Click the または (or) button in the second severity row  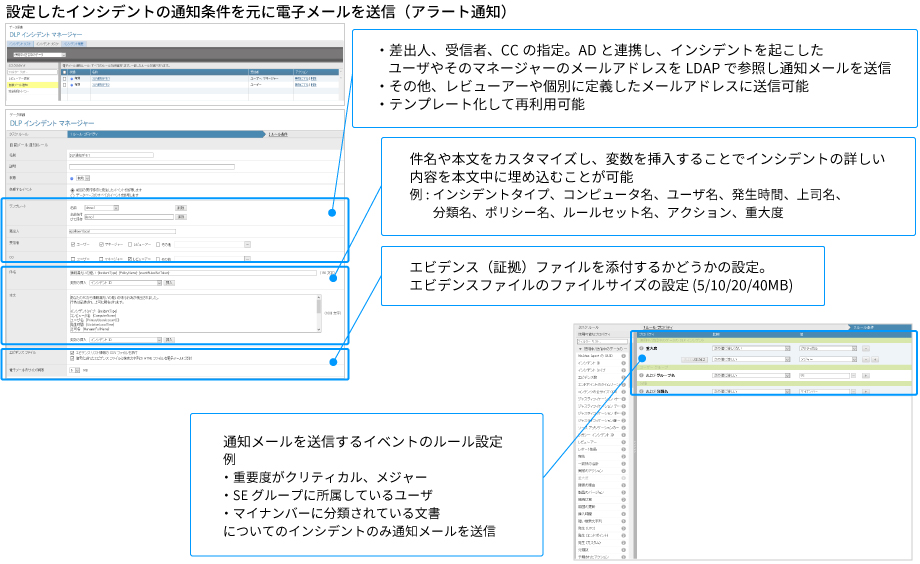tap(694, 359)
